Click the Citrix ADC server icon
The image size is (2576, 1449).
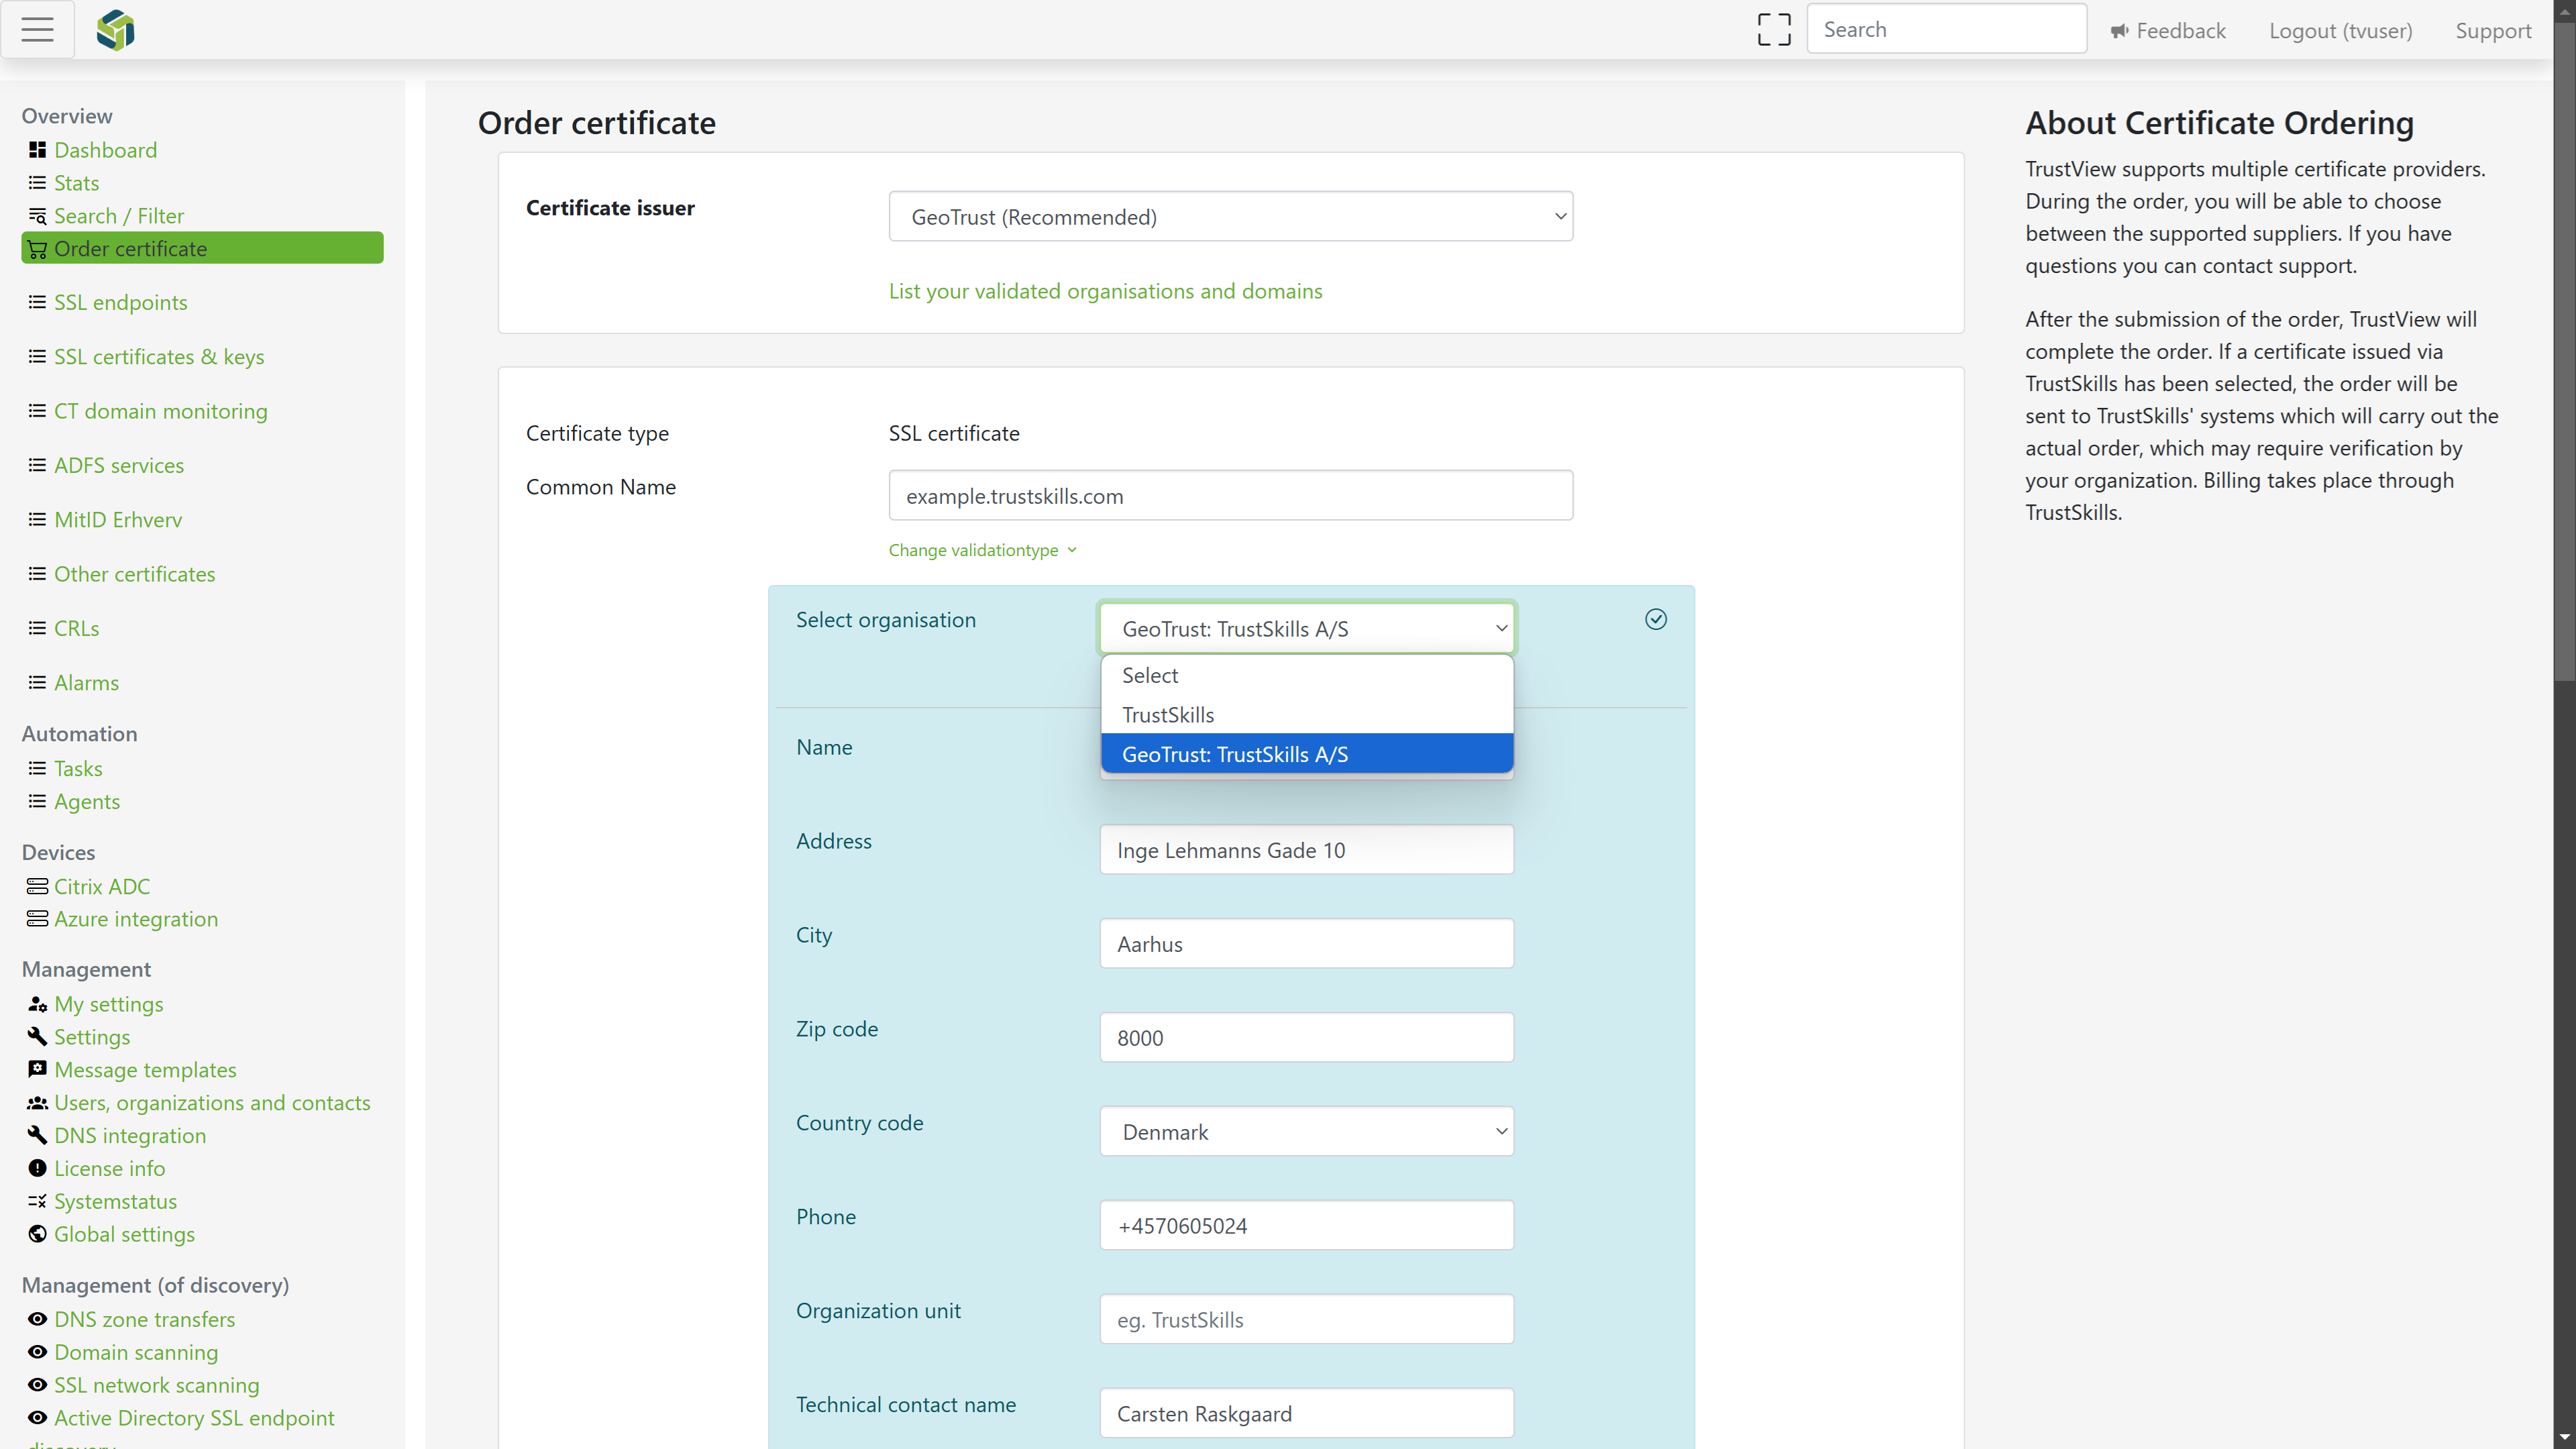(x=37, y=886)
